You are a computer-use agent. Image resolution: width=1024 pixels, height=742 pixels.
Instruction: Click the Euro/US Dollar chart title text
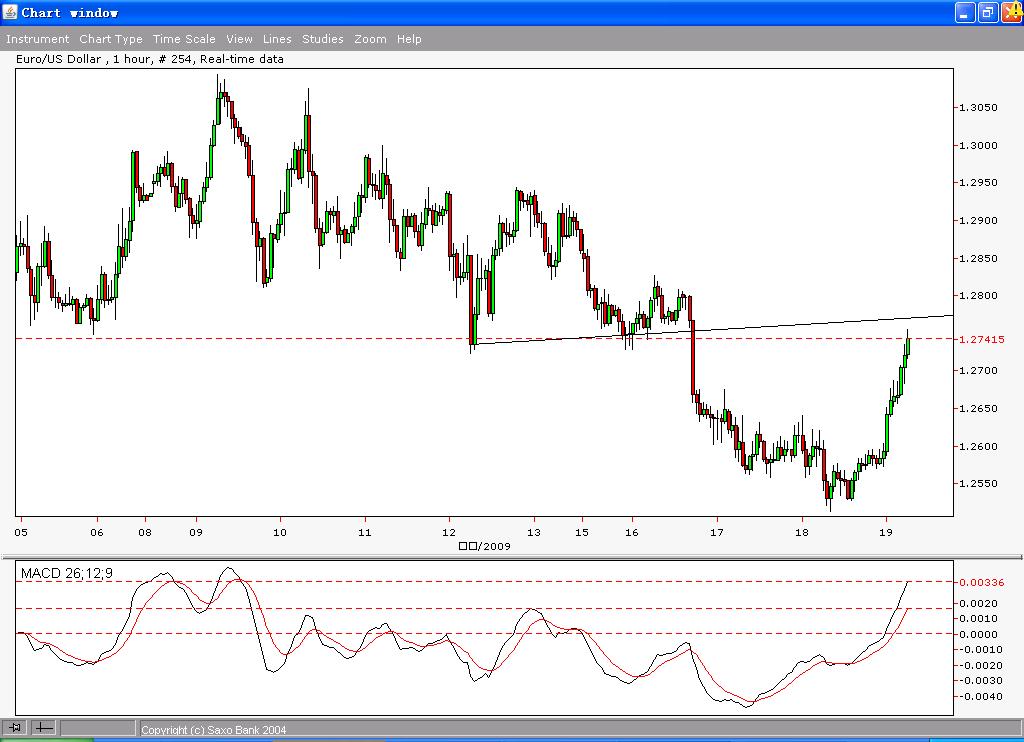point(150,59)
